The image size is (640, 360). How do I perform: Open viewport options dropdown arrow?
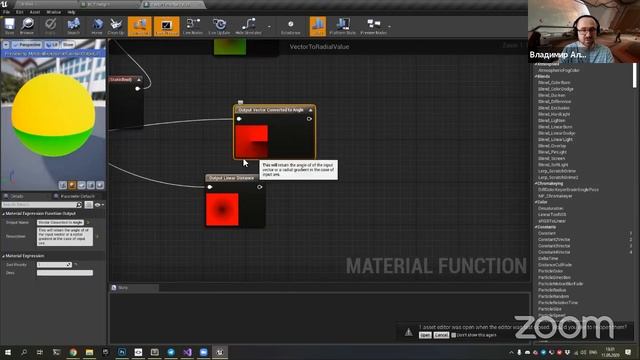(x=6, y=44)
